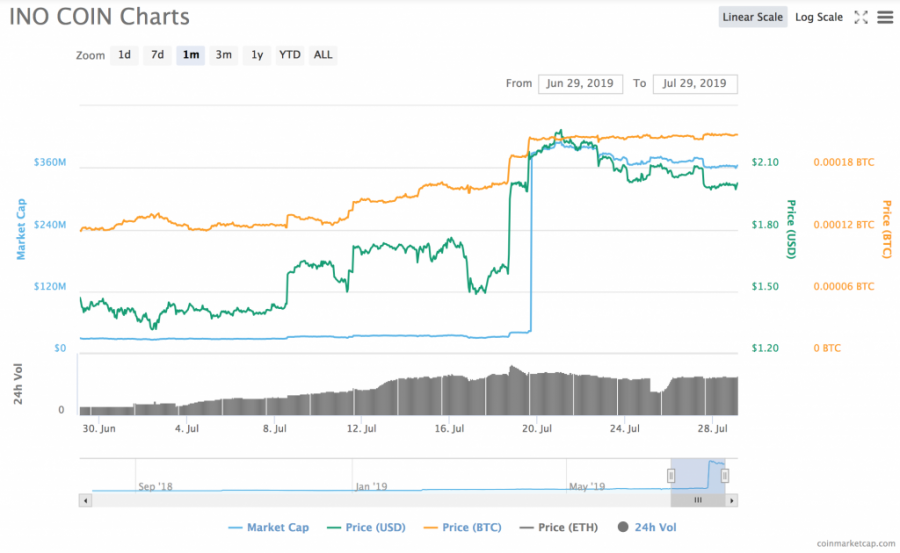Image resolution: width=900 pixels, height=553 pixels.
Task: Toggle fullscreen chart view icon
Action: point(860,17)
